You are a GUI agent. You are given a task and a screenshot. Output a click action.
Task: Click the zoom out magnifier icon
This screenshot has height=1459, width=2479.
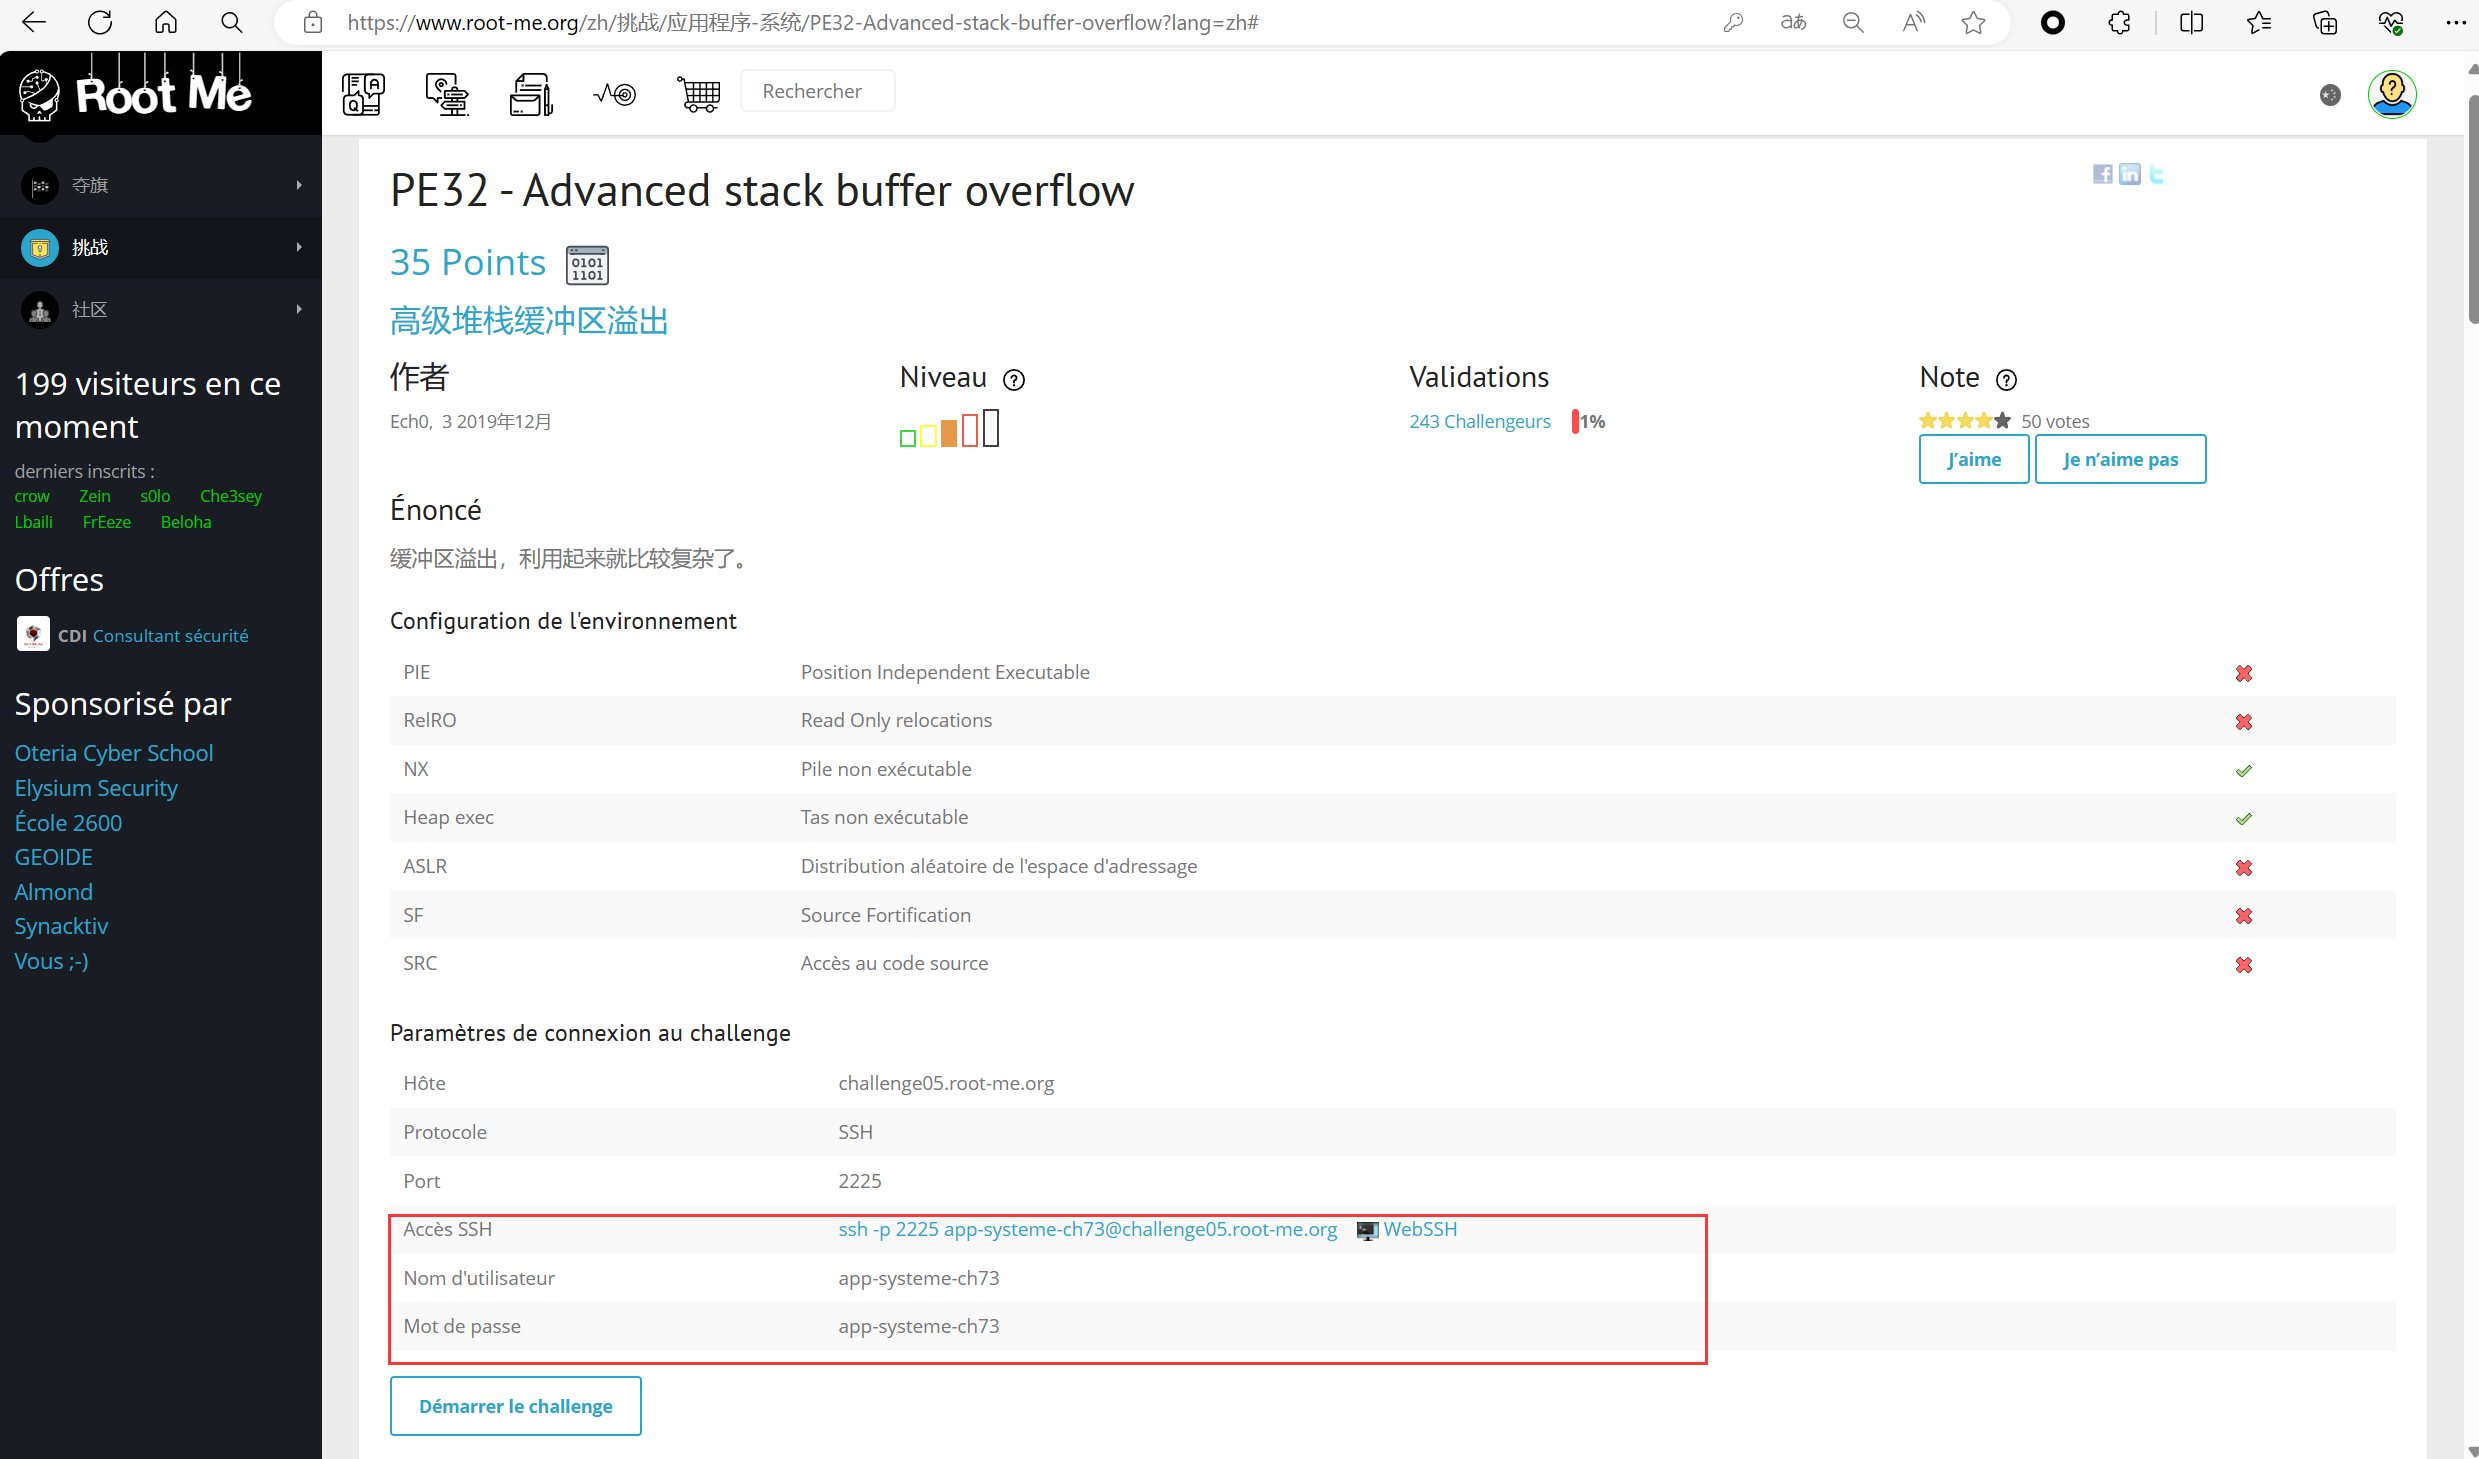[1853, 22]
